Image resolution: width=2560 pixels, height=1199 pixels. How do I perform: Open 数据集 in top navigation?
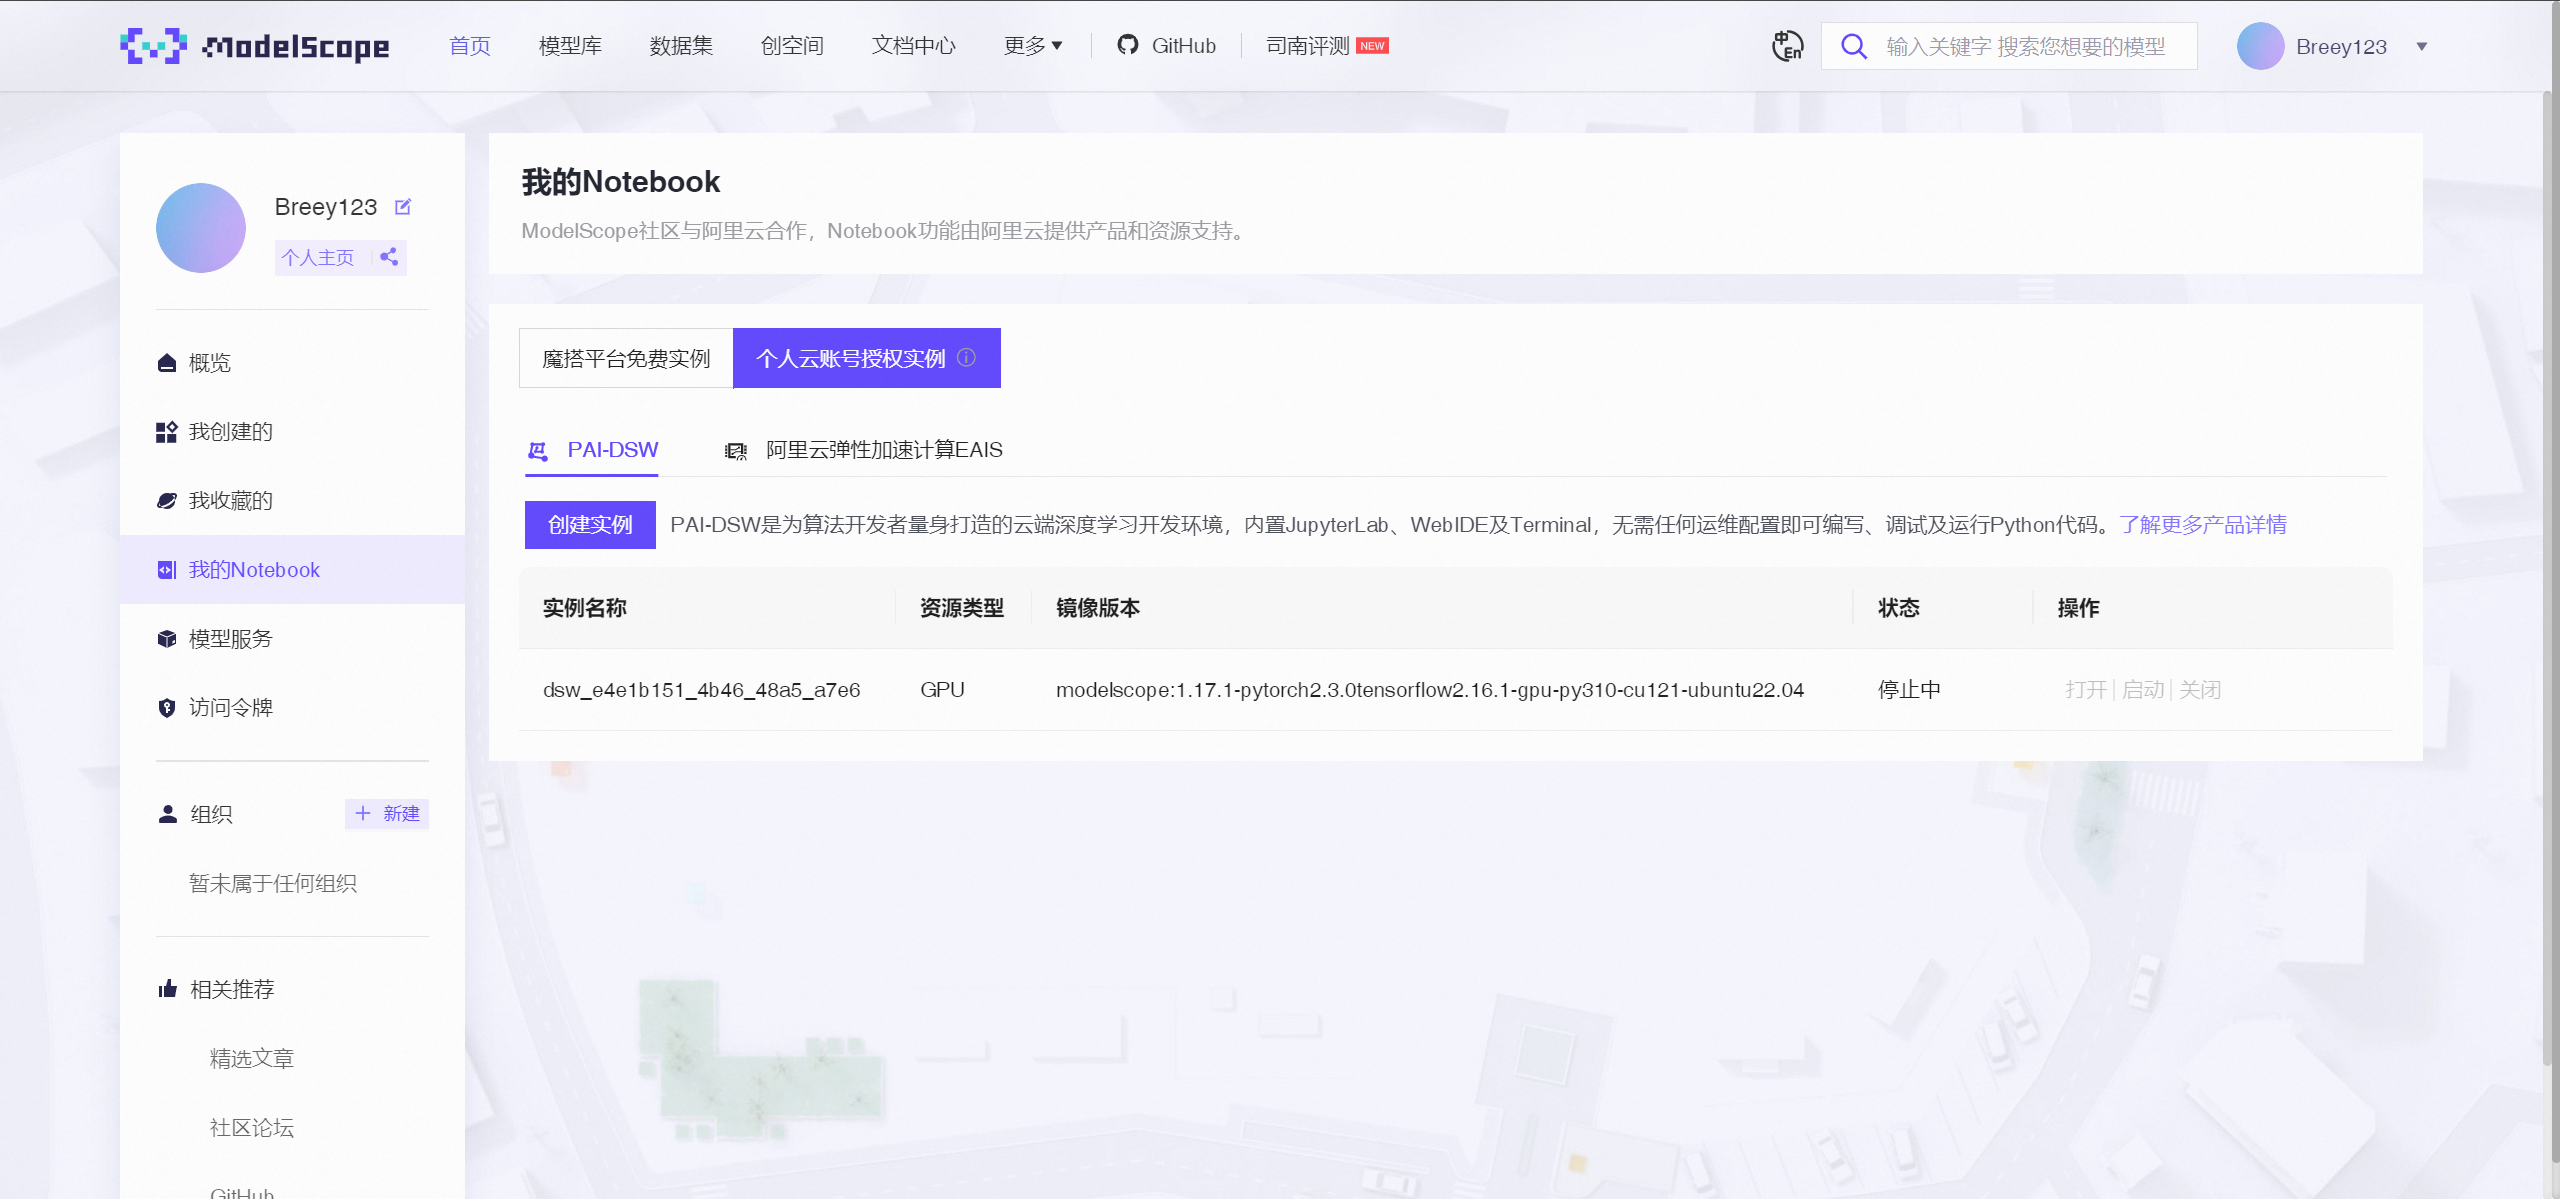pyautogui.click(x=681, y=46)
